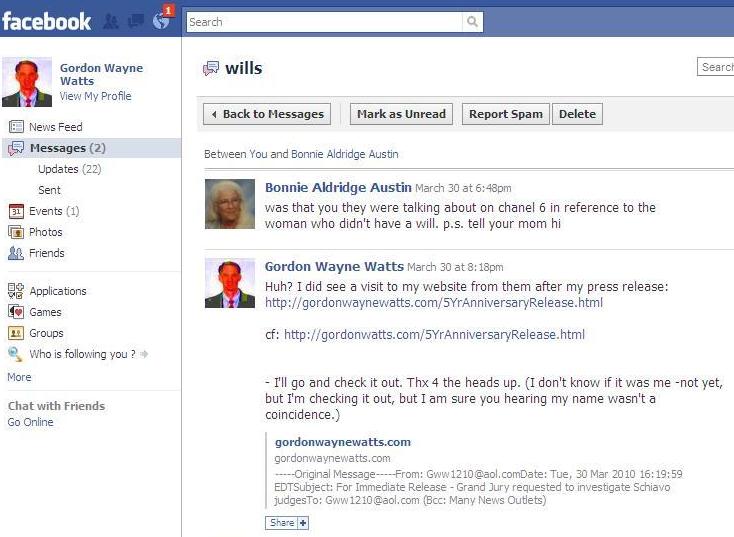Click the Applications icon
The height and width of the screenshot is (537, 734).
(x=16, y=291)
